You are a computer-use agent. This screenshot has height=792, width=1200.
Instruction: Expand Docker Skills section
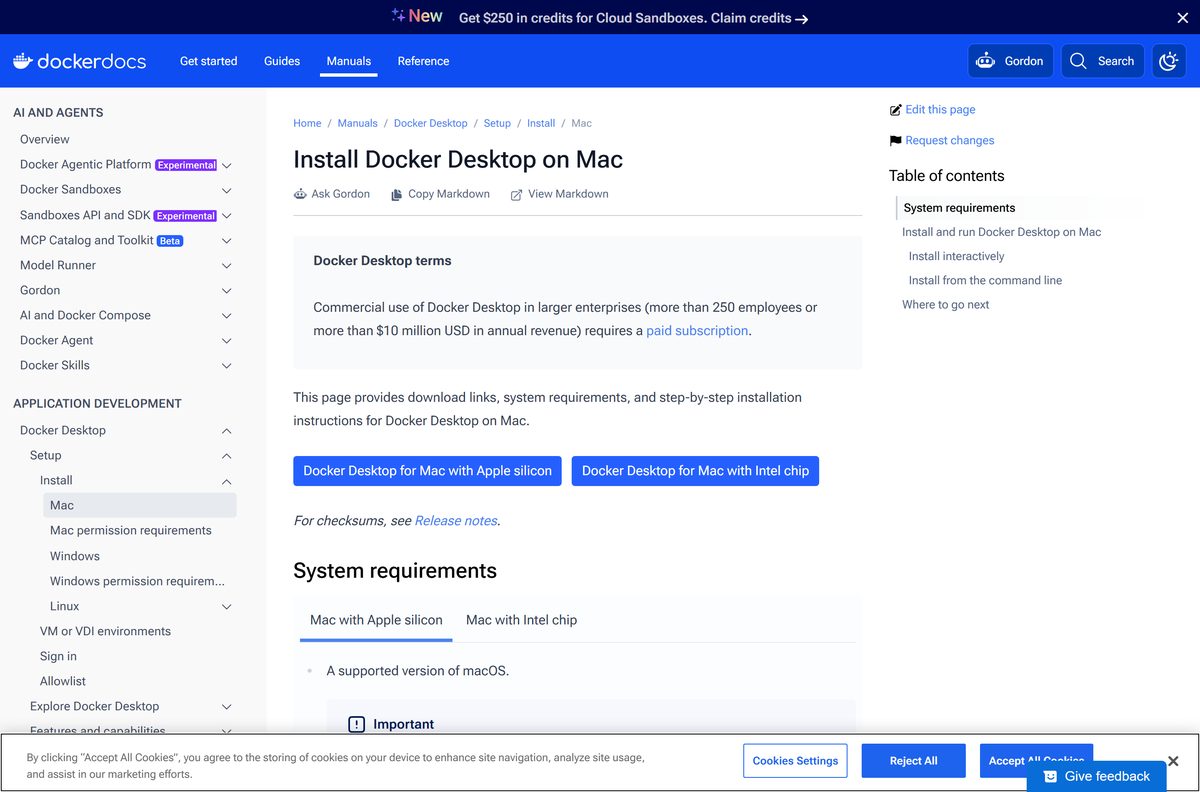pyautogui.click(x=227, y=366)
